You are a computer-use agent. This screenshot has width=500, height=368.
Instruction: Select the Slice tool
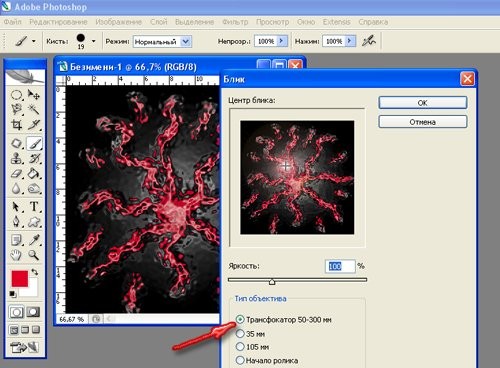(x=34, y=125)
